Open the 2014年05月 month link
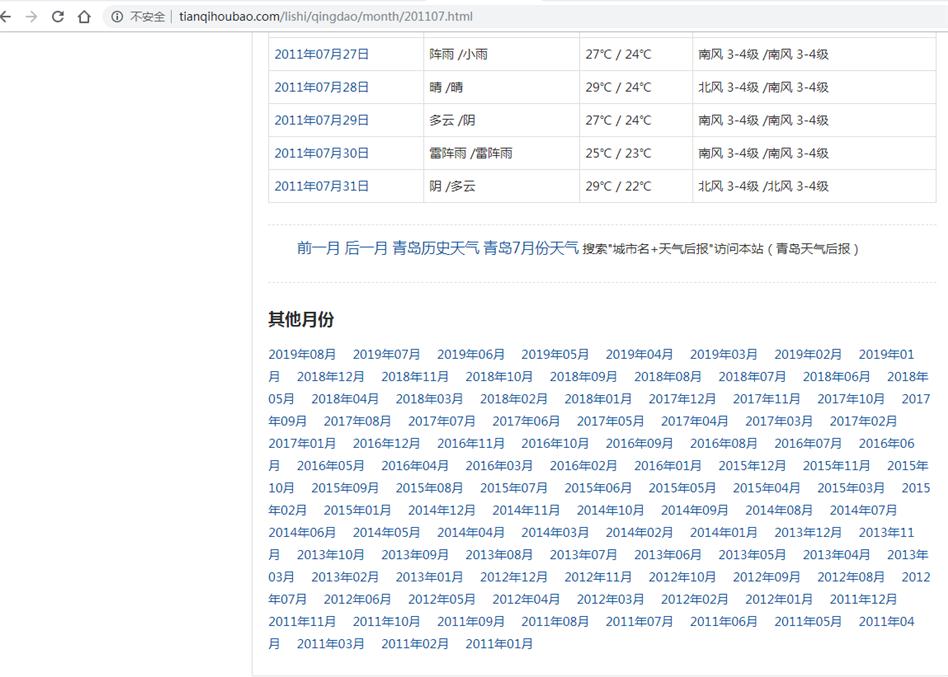The height and width of the screenshot is (677, 948). click(x=386, y=533)
